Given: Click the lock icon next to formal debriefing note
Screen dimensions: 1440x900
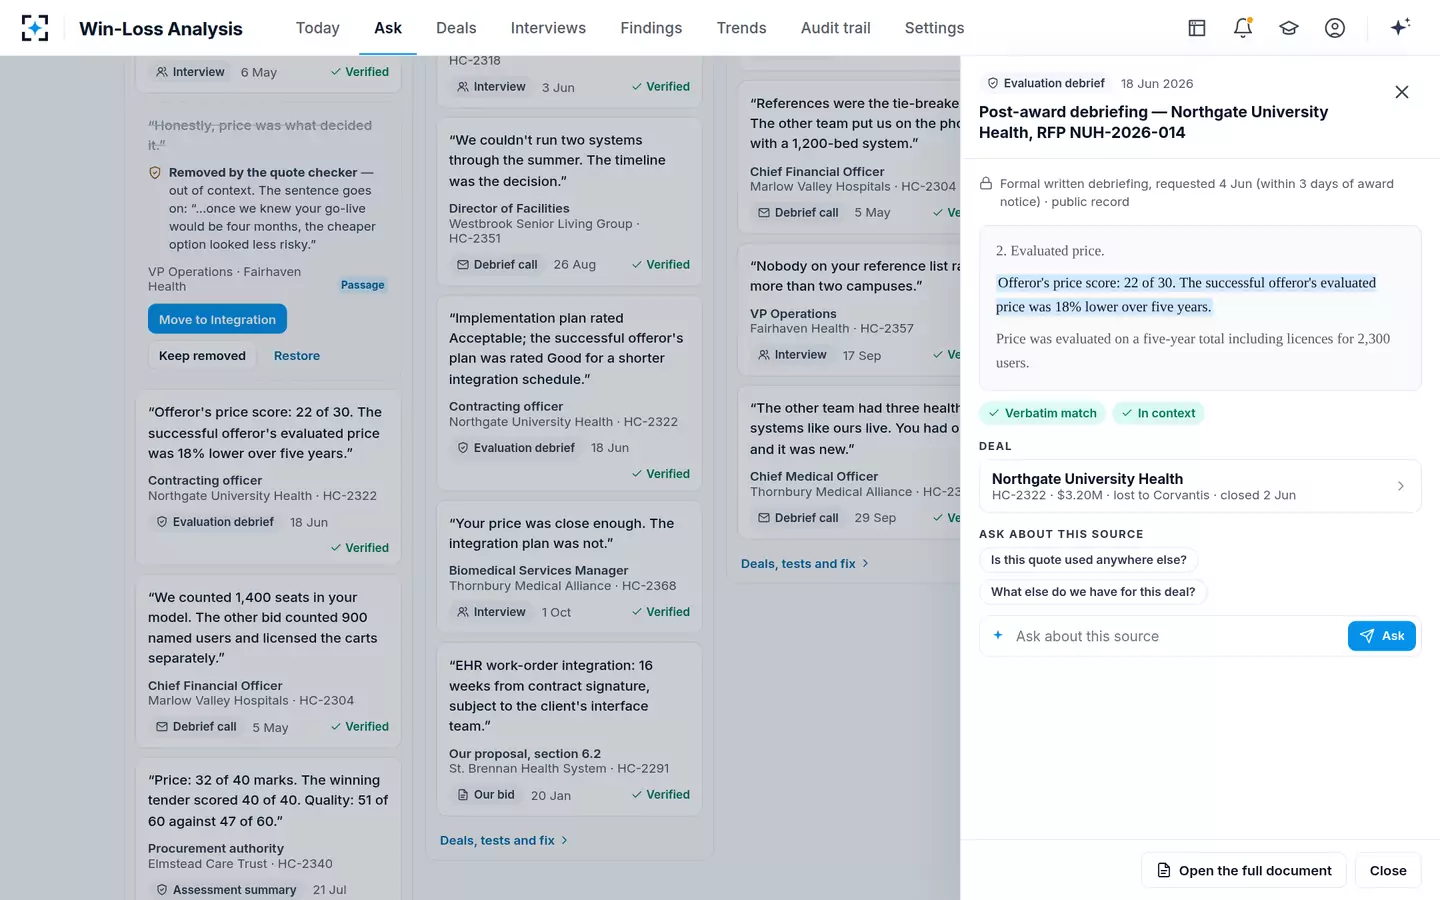Looking at the screenshot, I should pos(986,184).
